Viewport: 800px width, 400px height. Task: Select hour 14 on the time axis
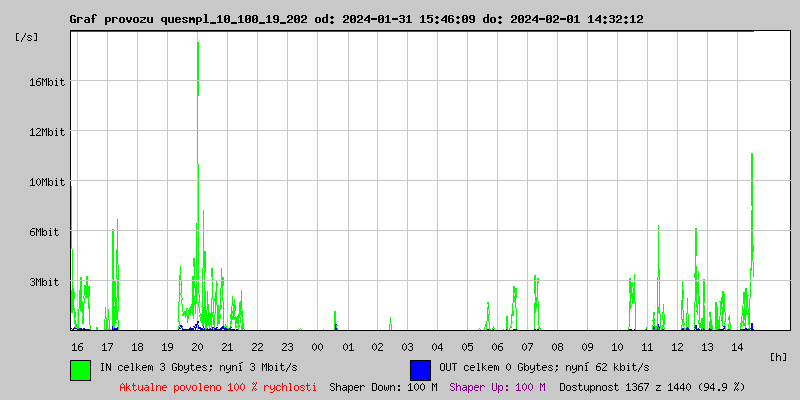[x=738, y=347]
